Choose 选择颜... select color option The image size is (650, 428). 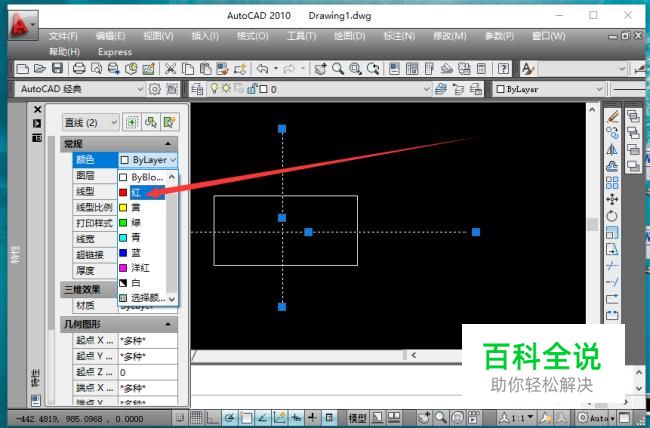143,298
